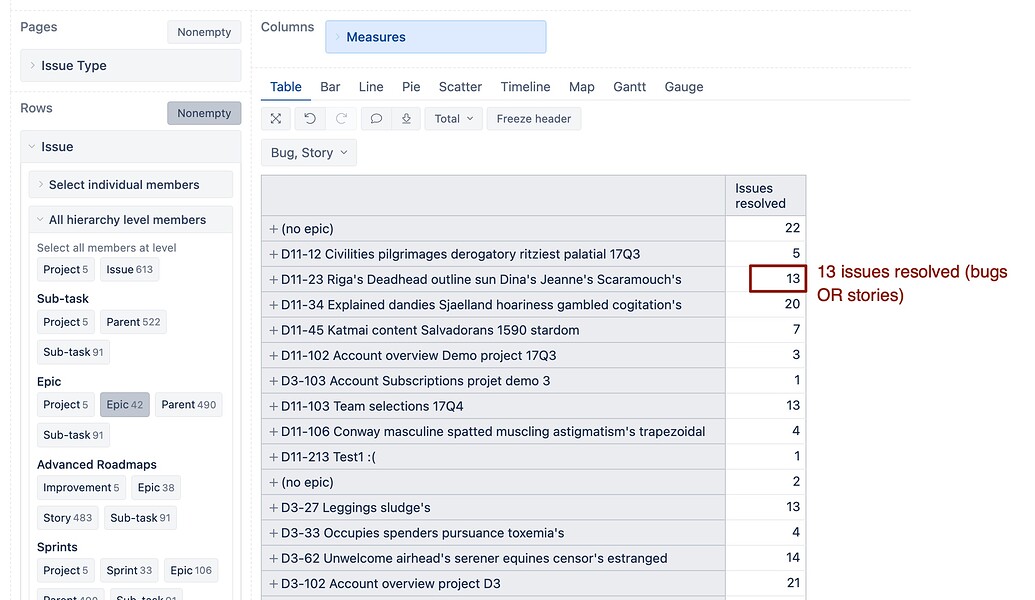
Task: Select the Gantt chart icon
Action: click(629, 87)
